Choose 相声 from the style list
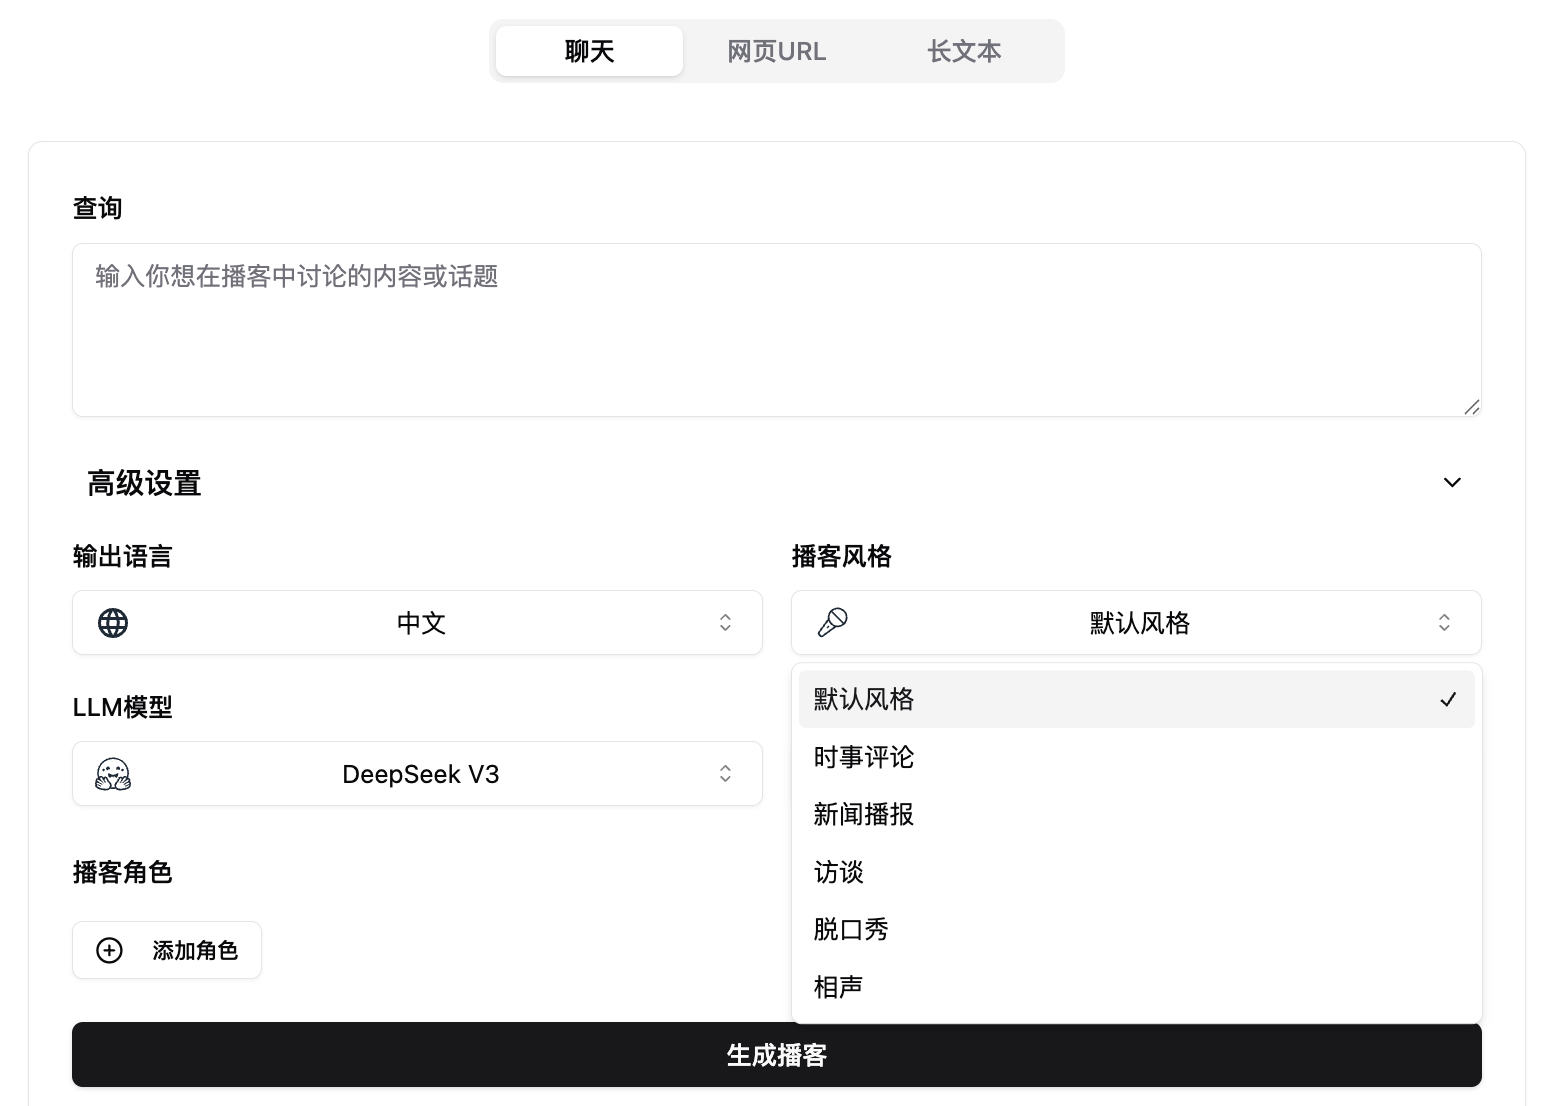This screenshot has width=1562, height=1106. 838,988
